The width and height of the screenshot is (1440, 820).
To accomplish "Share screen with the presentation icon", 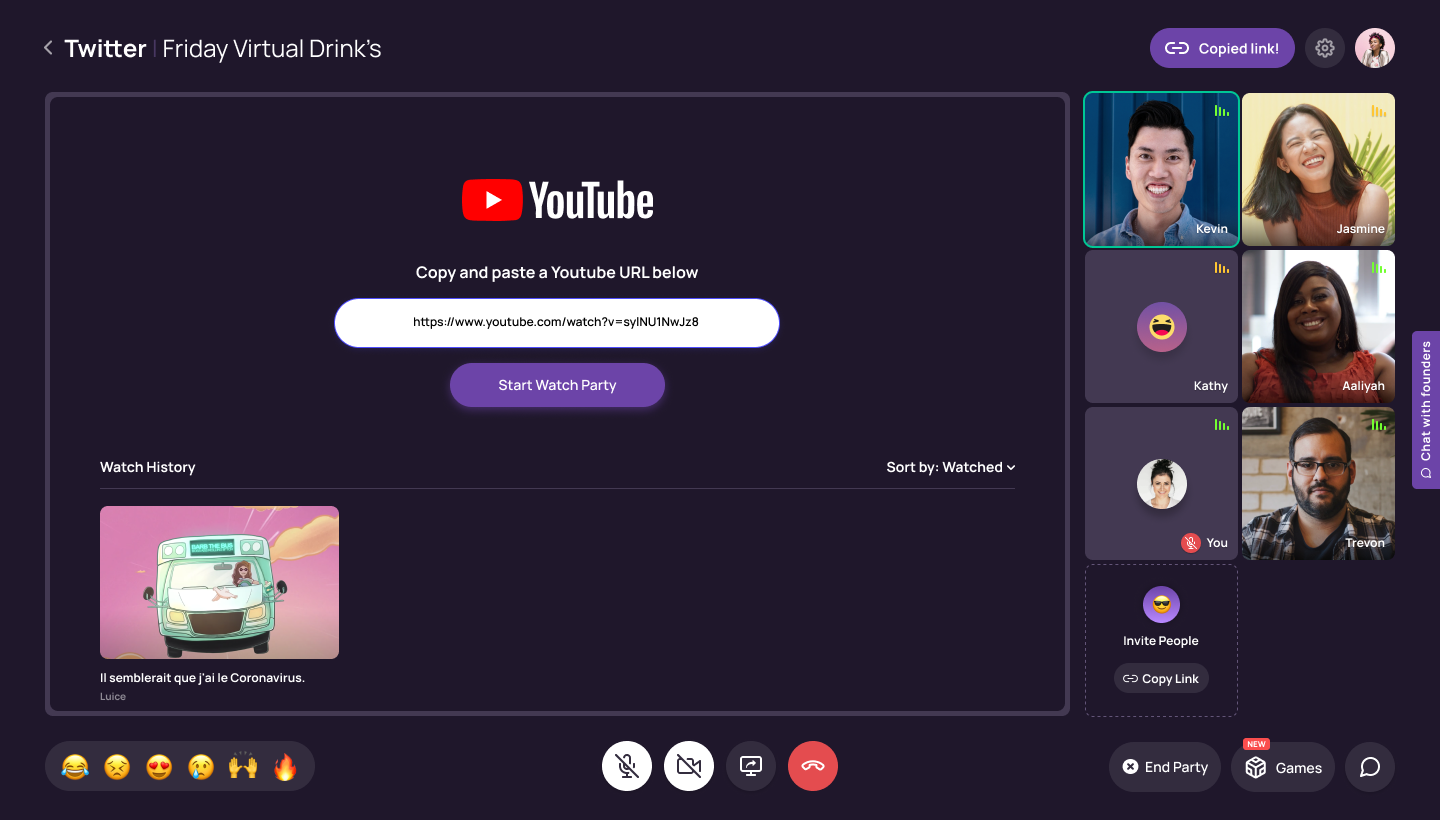I will [x=751, y=767].
